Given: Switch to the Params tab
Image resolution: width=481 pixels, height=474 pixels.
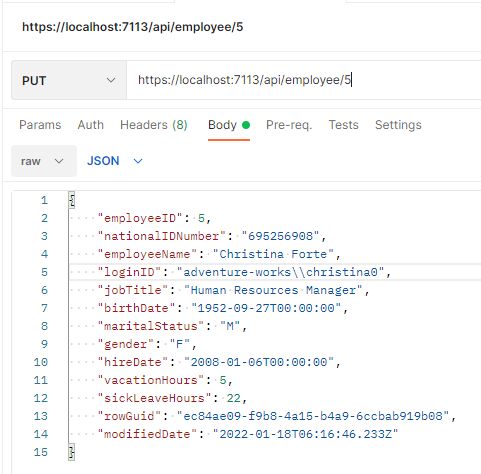Looking at the screenshot, I should click(x=40, y=125).
